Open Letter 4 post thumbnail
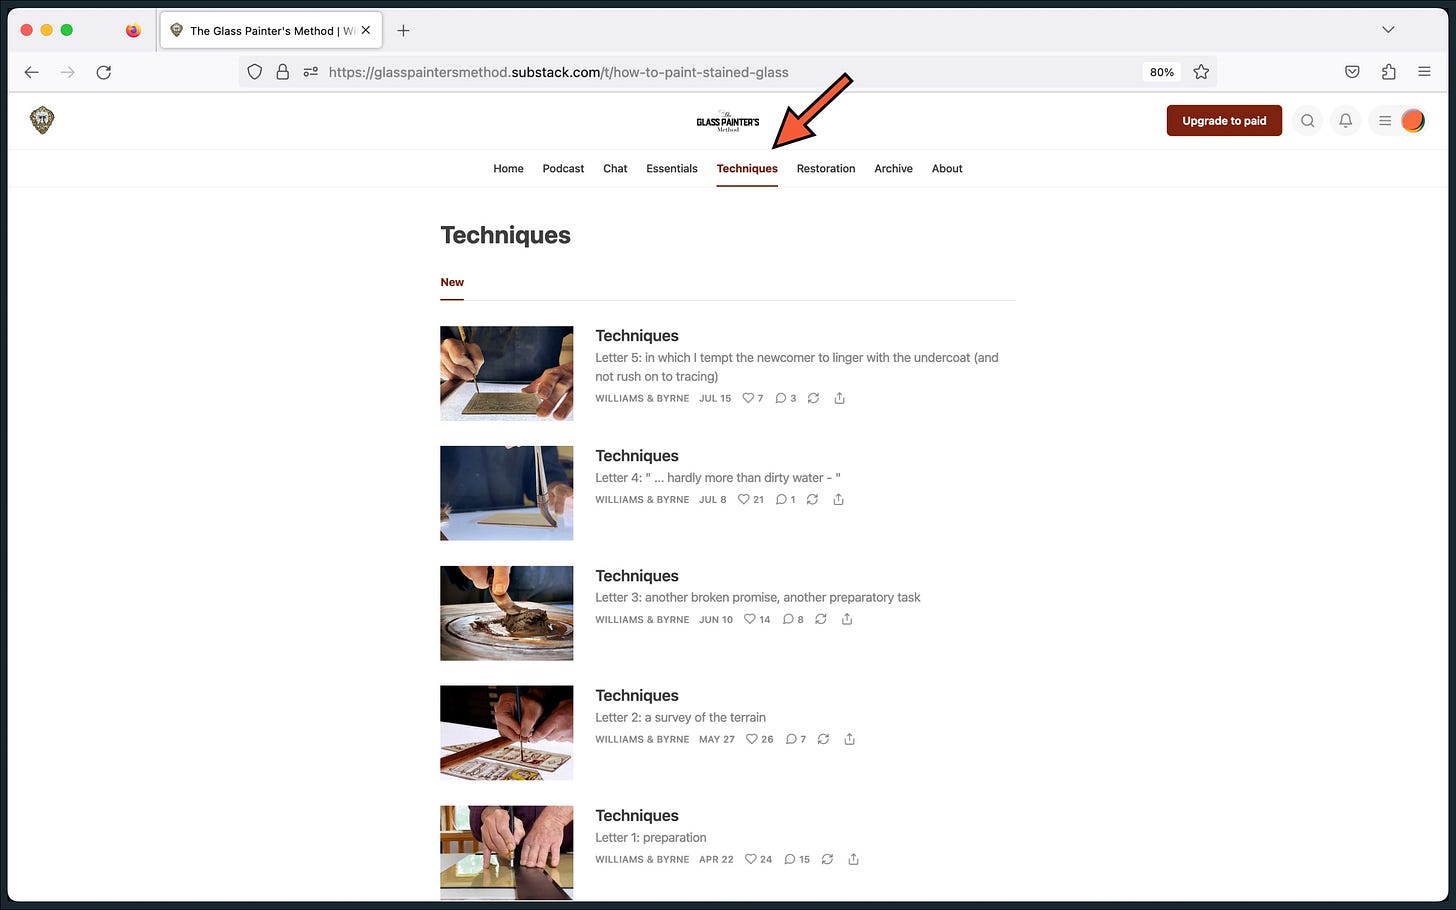The width and height of the screenshot is (1456, 910). 507,493
